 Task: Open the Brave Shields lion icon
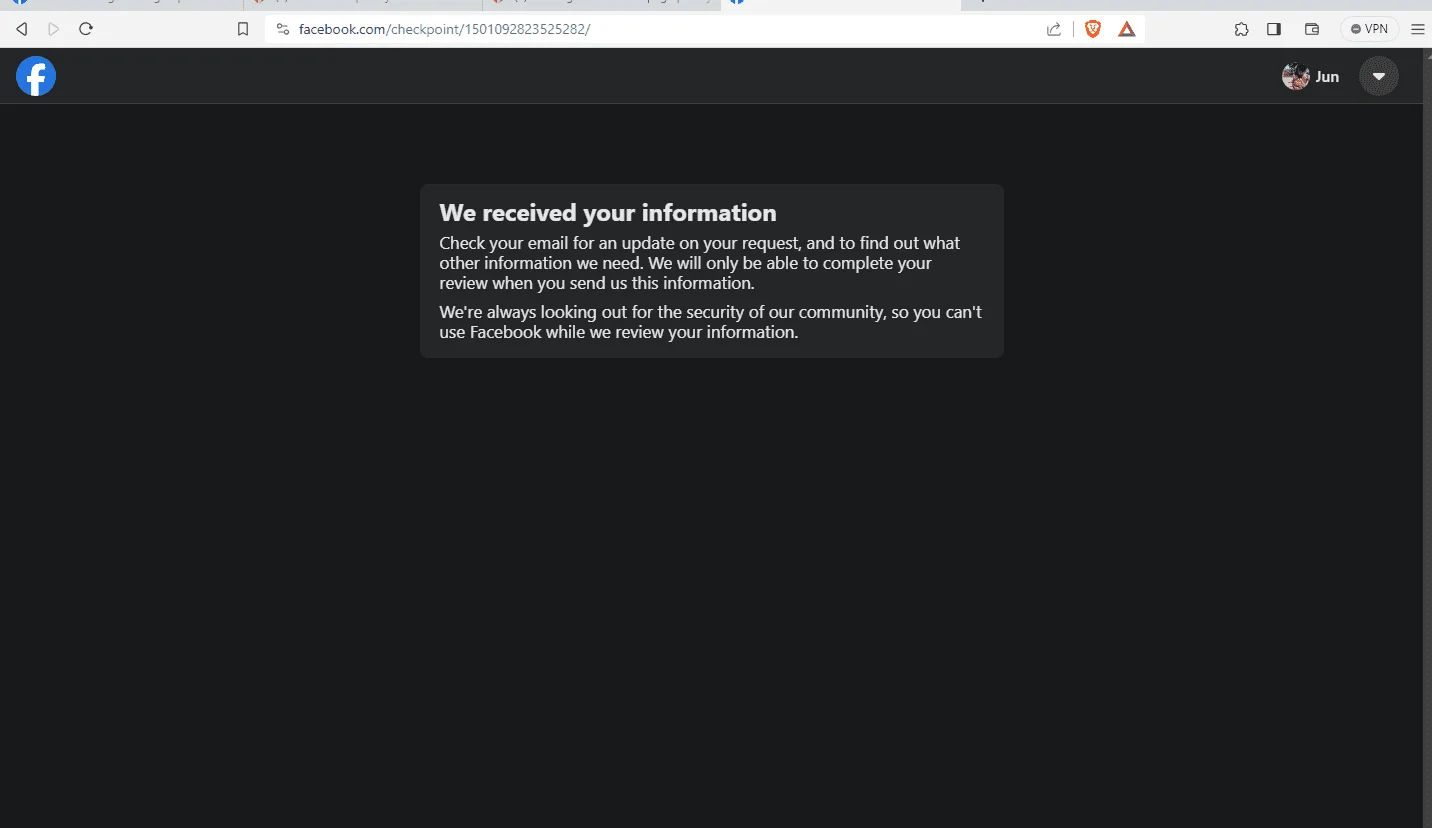[x=1093, y=29]
